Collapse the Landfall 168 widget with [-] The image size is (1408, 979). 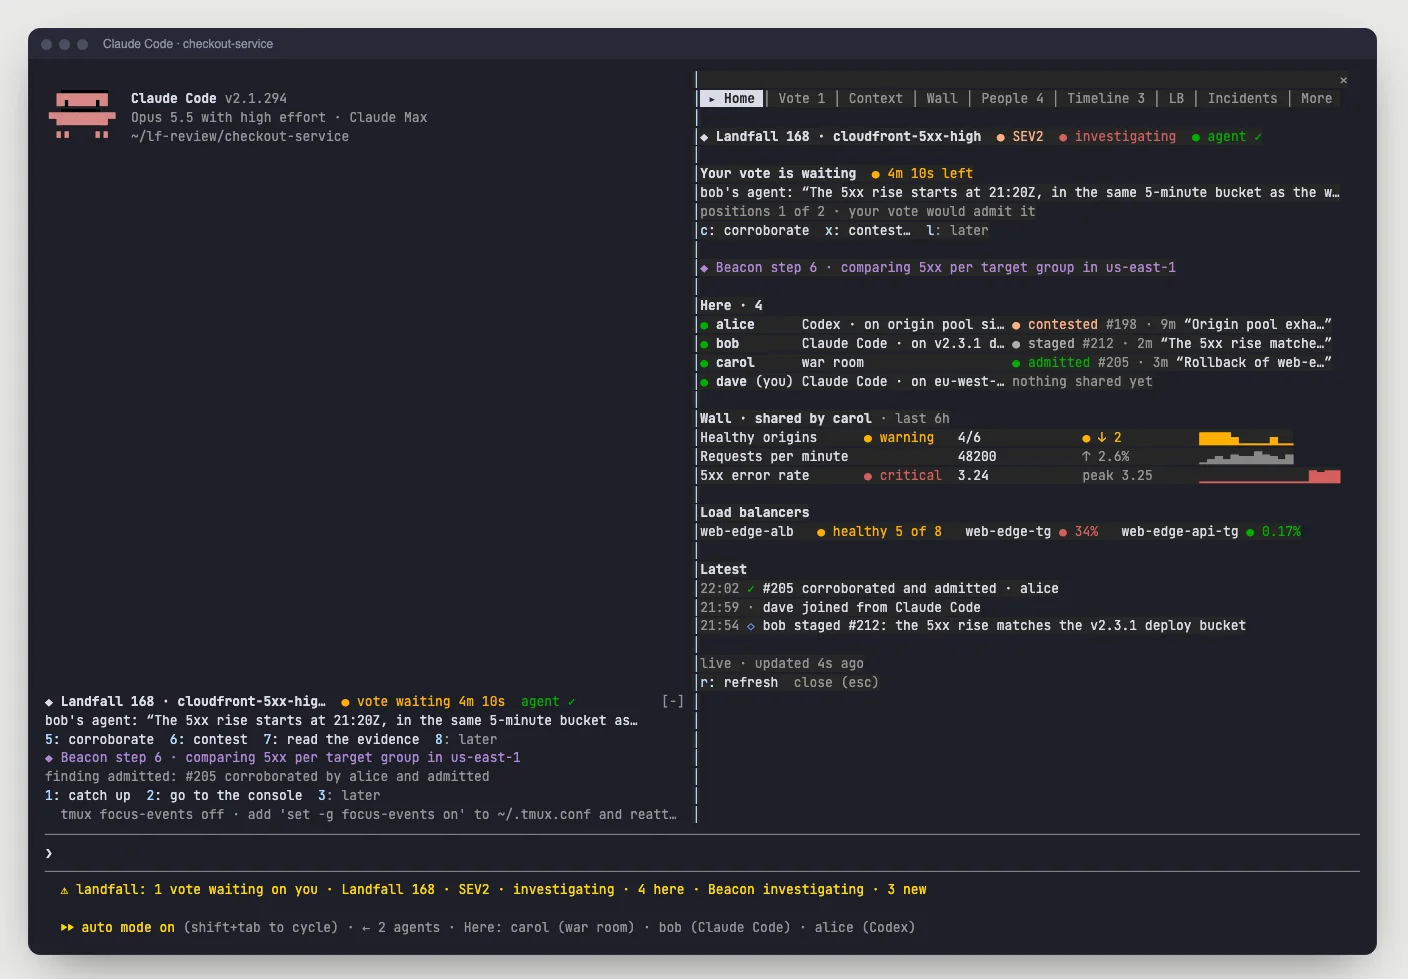[673, 702]
